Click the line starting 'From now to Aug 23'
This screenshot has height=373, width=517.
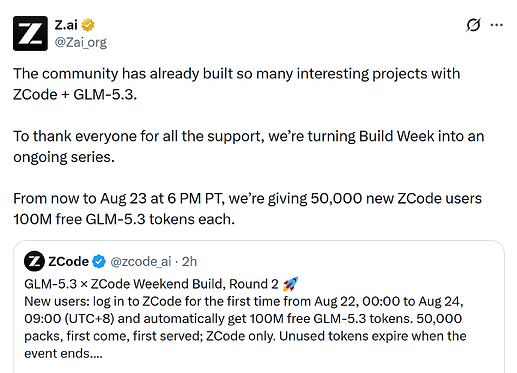[247, 199]
